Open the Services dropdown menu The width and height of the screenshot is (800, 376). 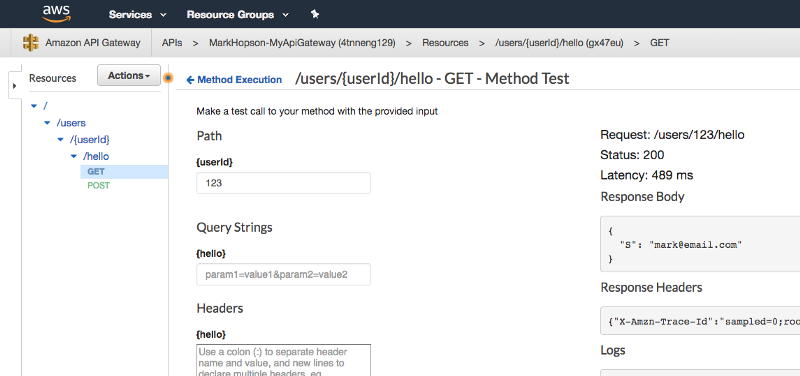click(x=137, y=15)
